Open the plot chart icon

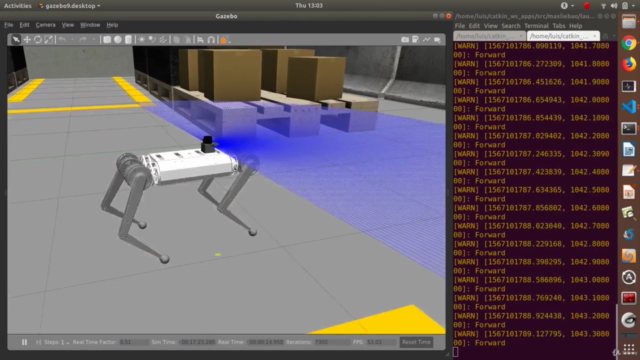pos(427,40)
